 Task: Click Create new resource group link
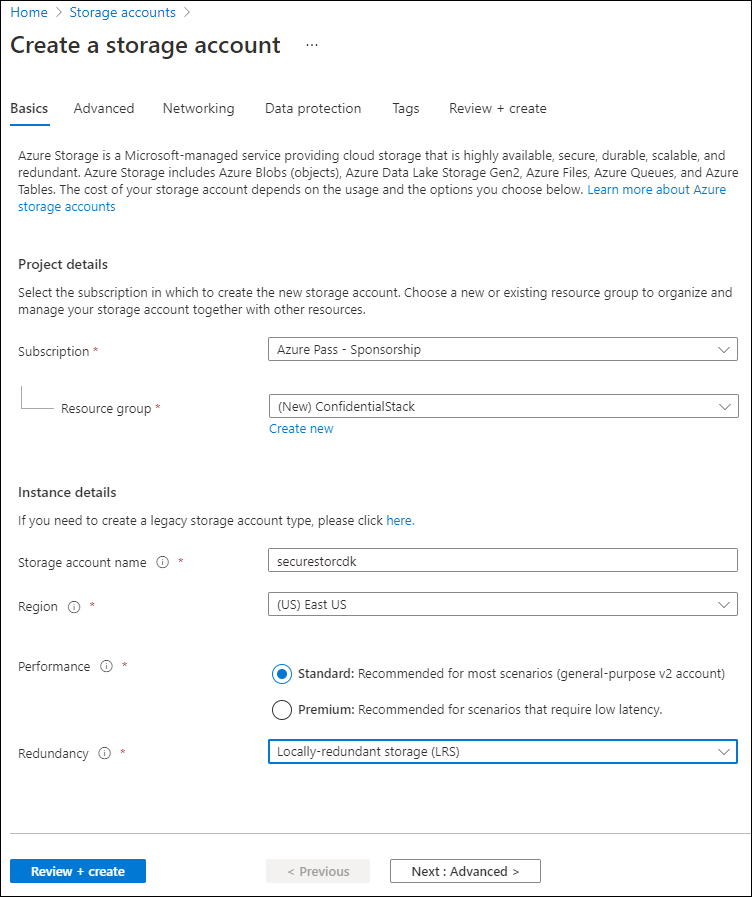click(301, 429)
